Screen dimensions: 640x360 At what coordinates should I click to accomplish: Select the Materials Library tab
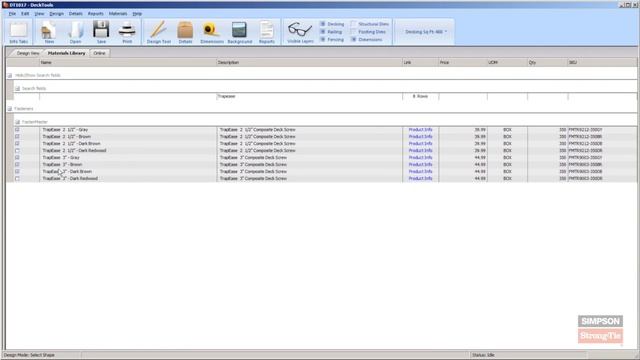click(67, 53)
